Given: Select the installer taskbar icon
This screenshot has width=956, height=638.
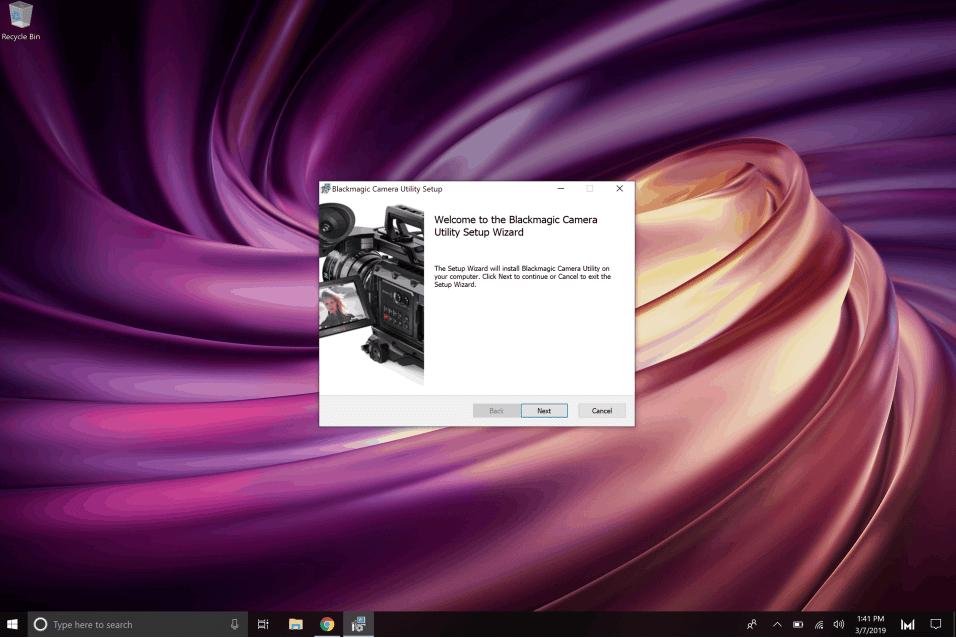Looking at the screenshot, I should (358, 624).
